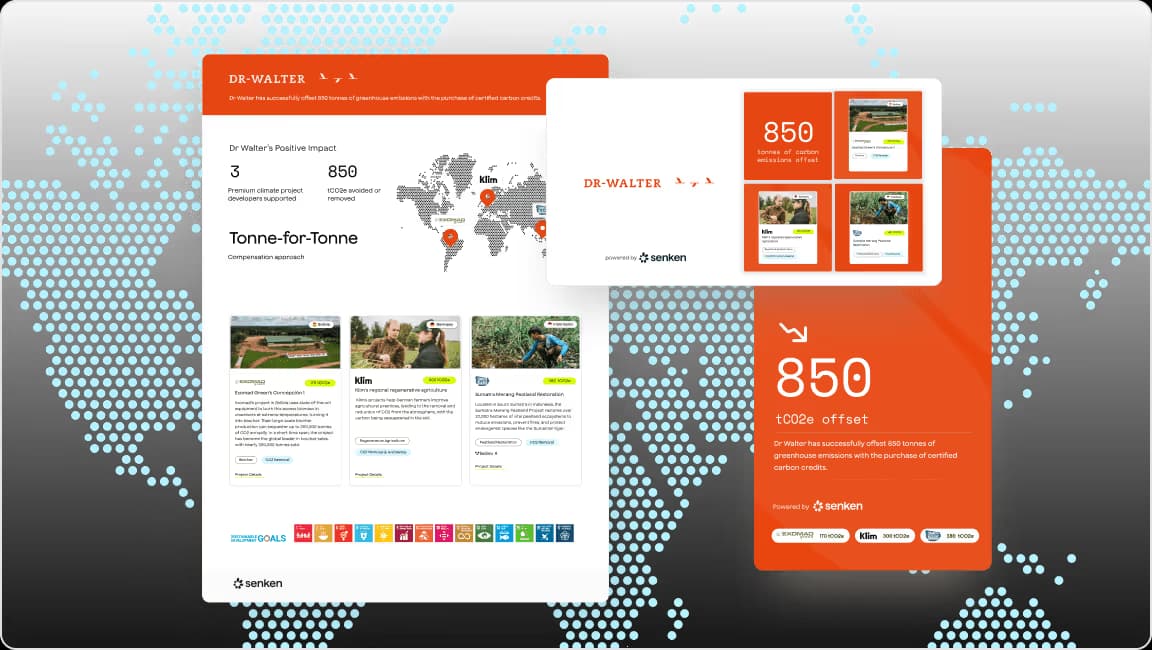
Task: Click the 850 tonnes tile on share card
Action: tap(788, 135)
